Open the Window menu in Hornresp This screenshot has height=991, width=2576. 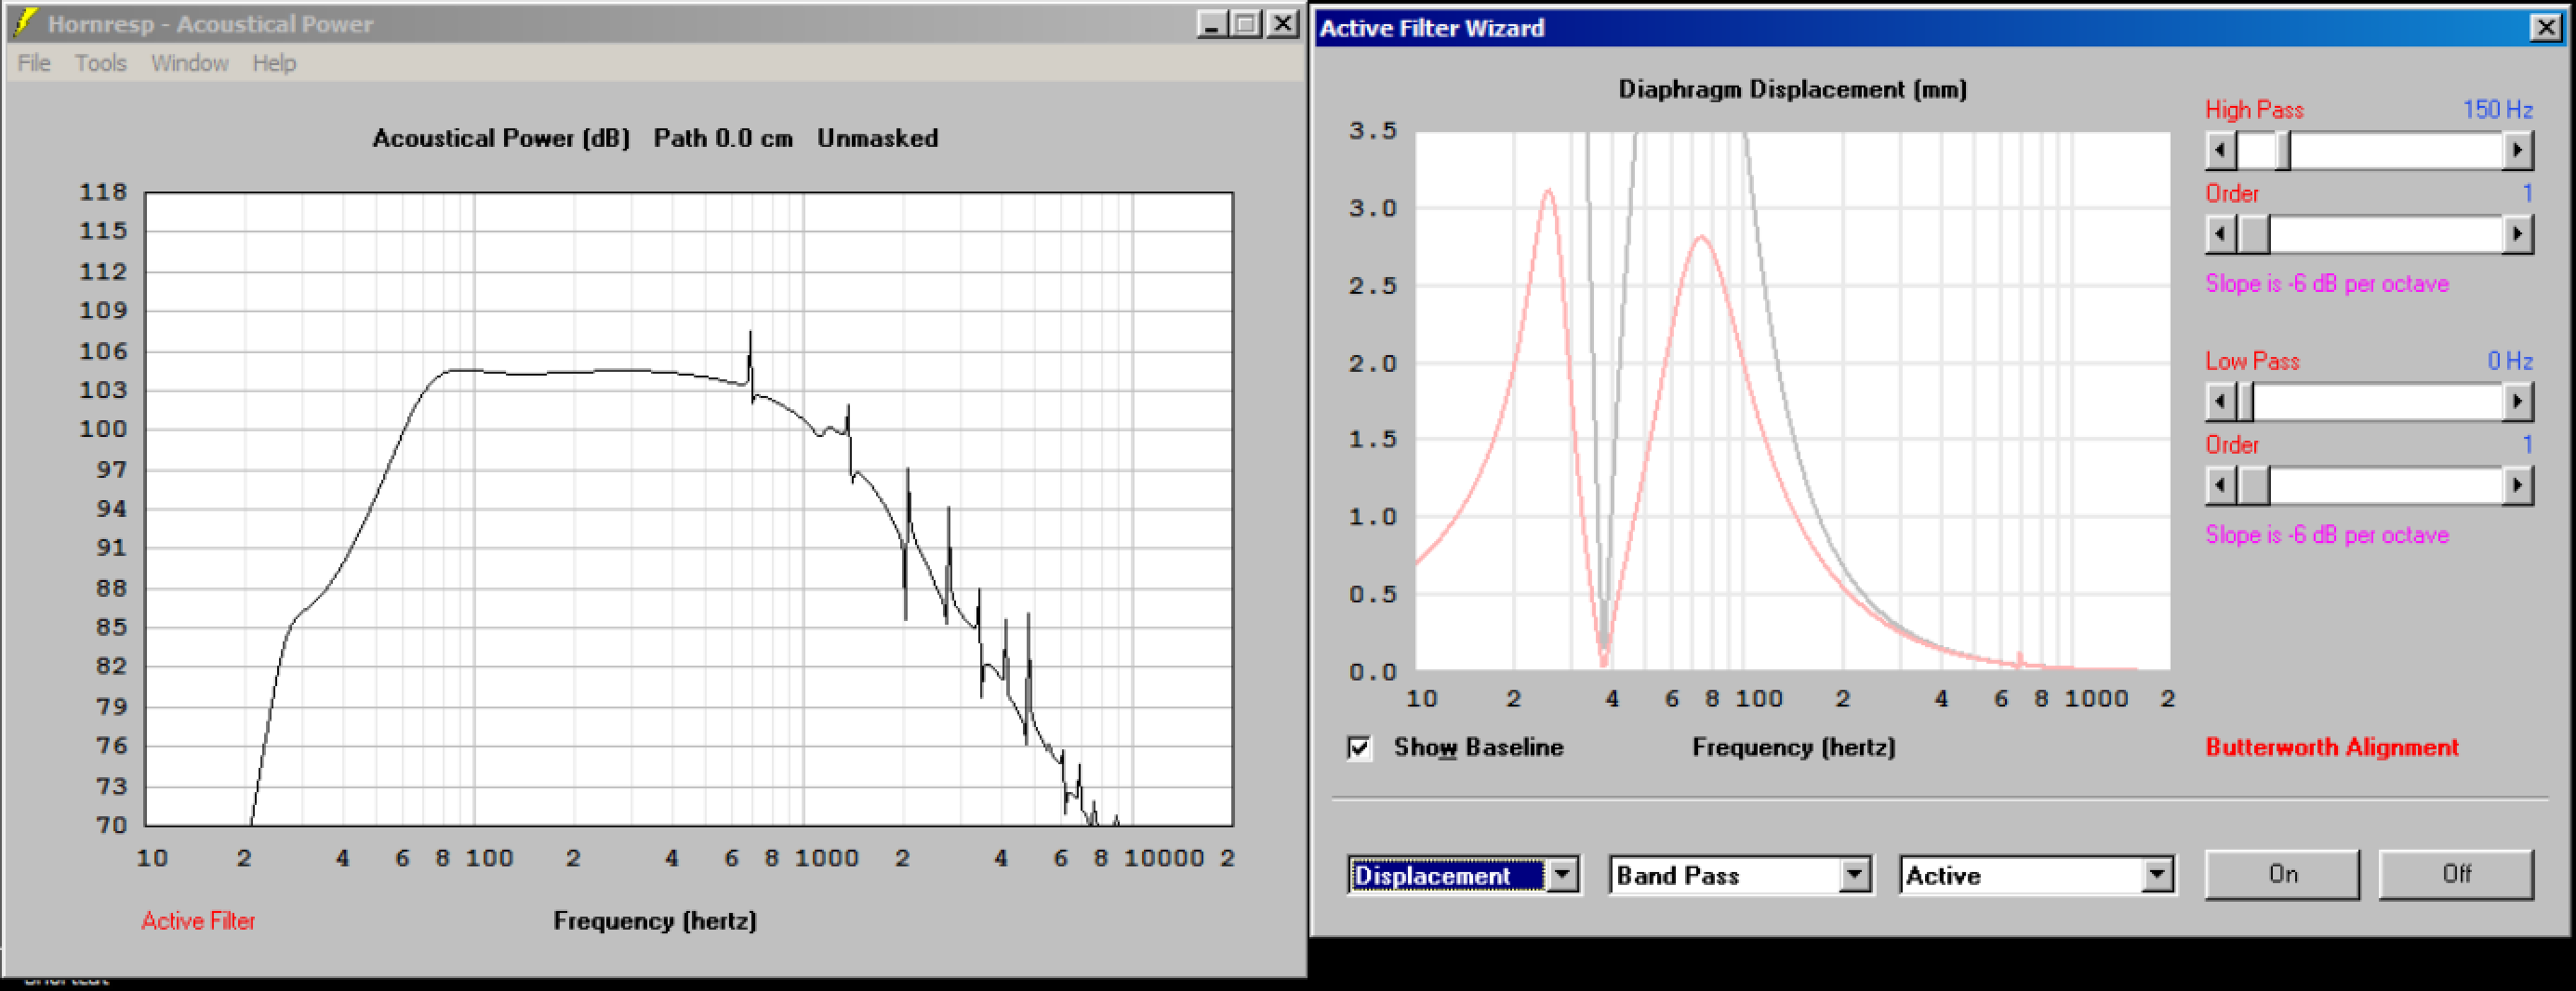[x=190, y=63]
